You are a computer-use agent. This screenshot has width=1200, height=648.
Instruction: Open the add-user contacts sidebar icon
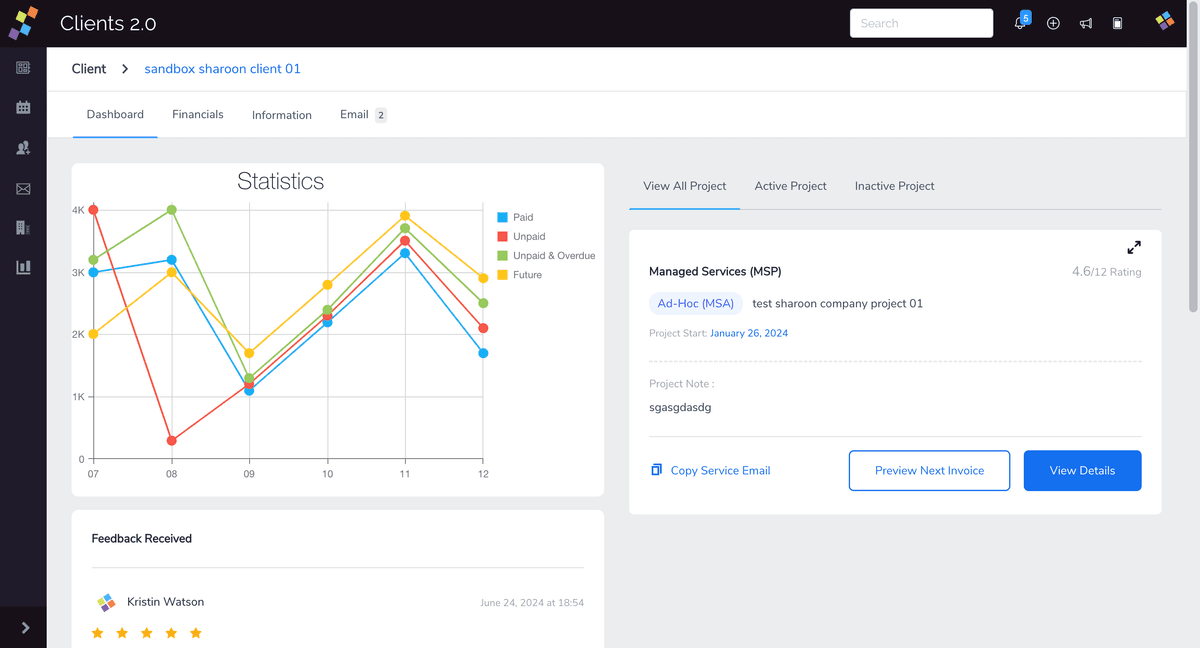[x=23, y=148]
